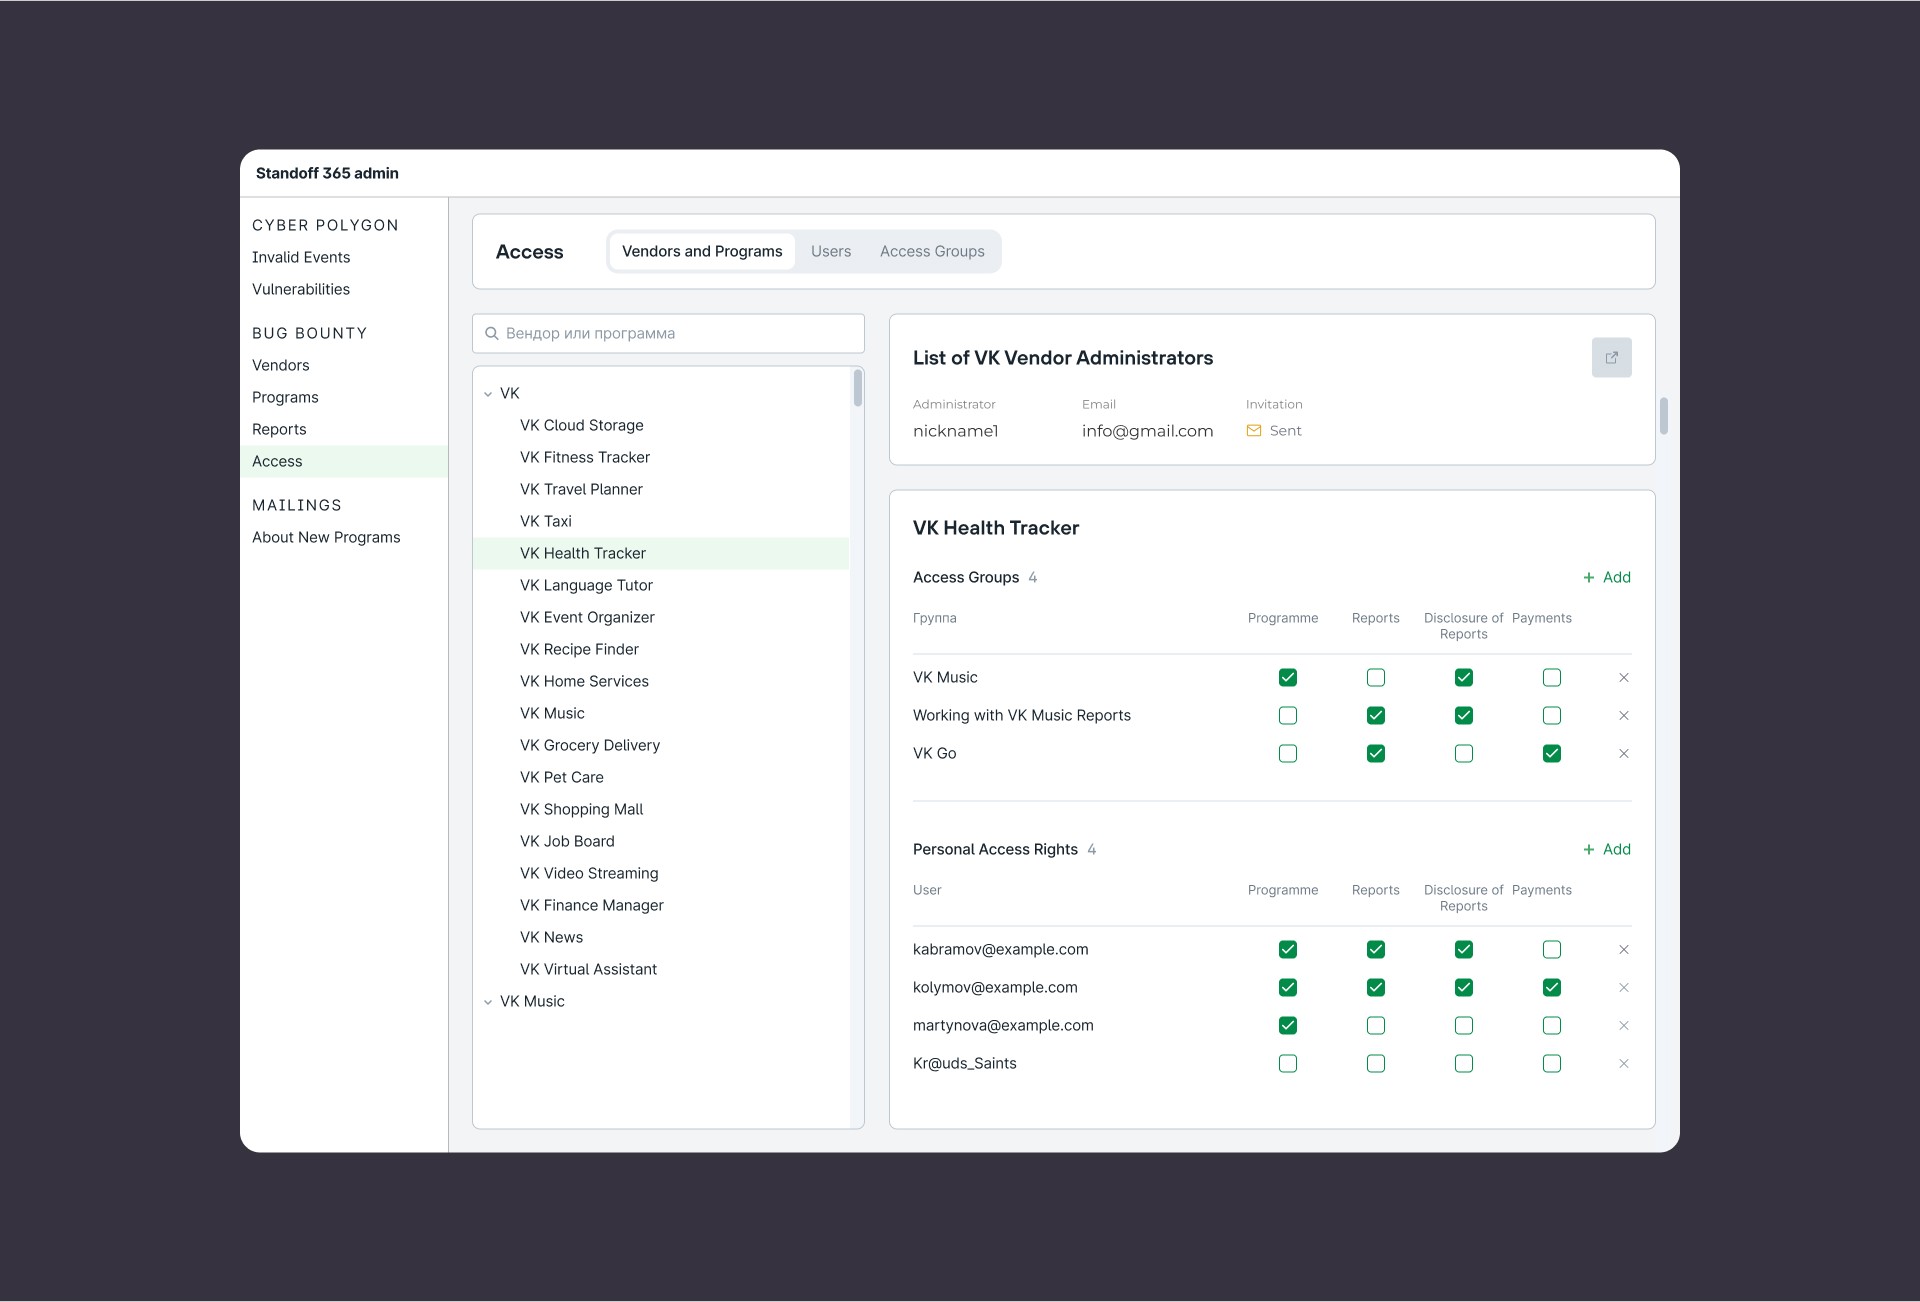Click the main page scrollbar thumb
Image resolution: width=1920 pixels, height=1302 pixels.
(x=1664, y=416)
